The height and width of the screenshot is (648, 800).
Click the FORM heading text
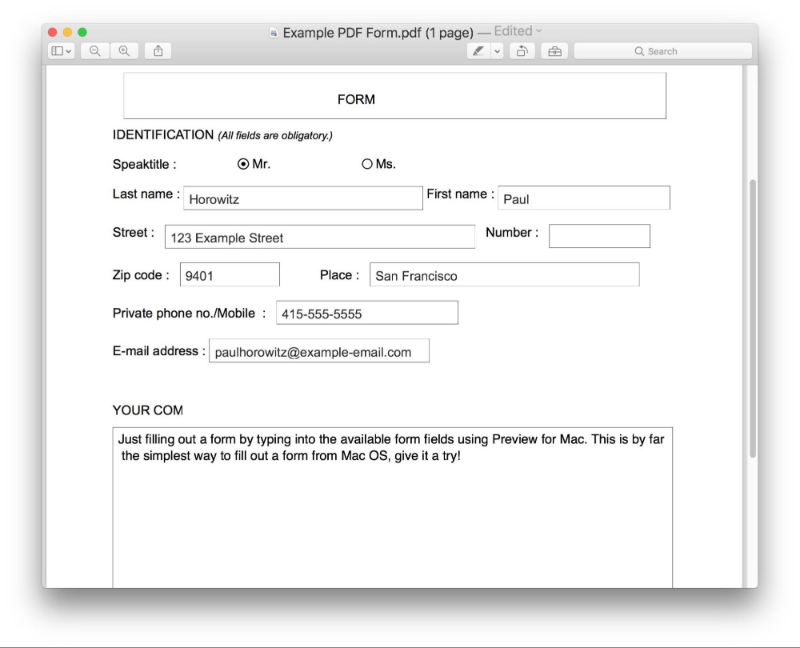point(356,99)
